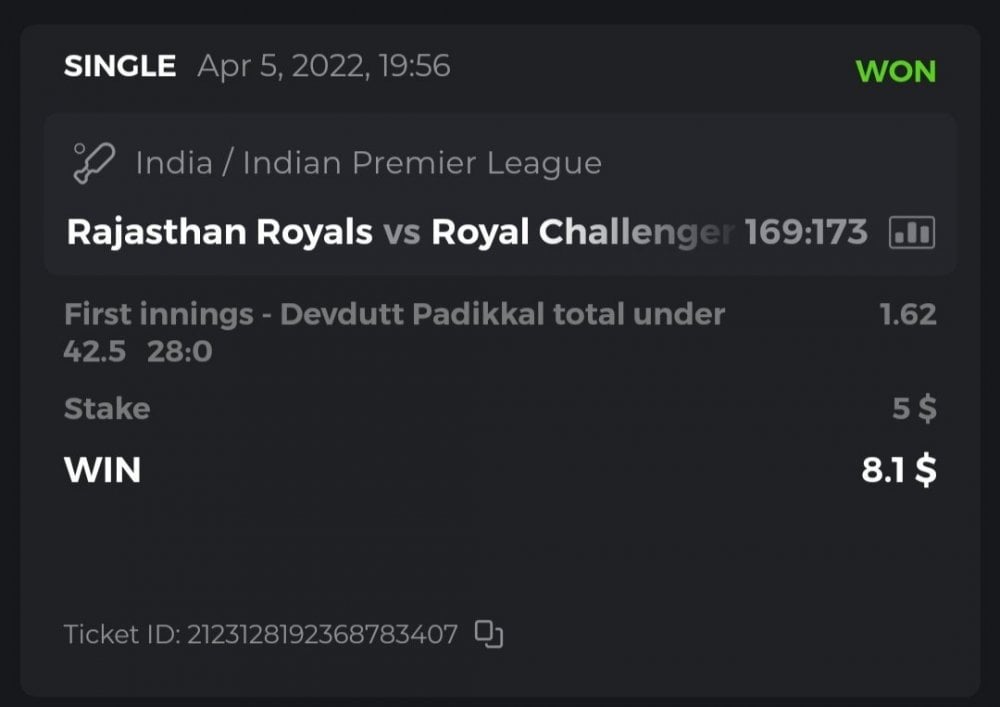Click the ticket ID number 2123128192368783407

[322, 634]
